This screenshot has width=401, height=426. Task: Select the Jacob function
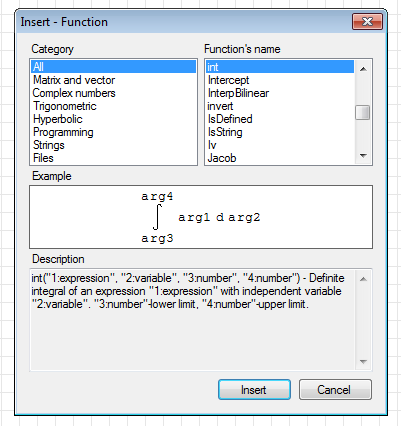click(280, 158)
